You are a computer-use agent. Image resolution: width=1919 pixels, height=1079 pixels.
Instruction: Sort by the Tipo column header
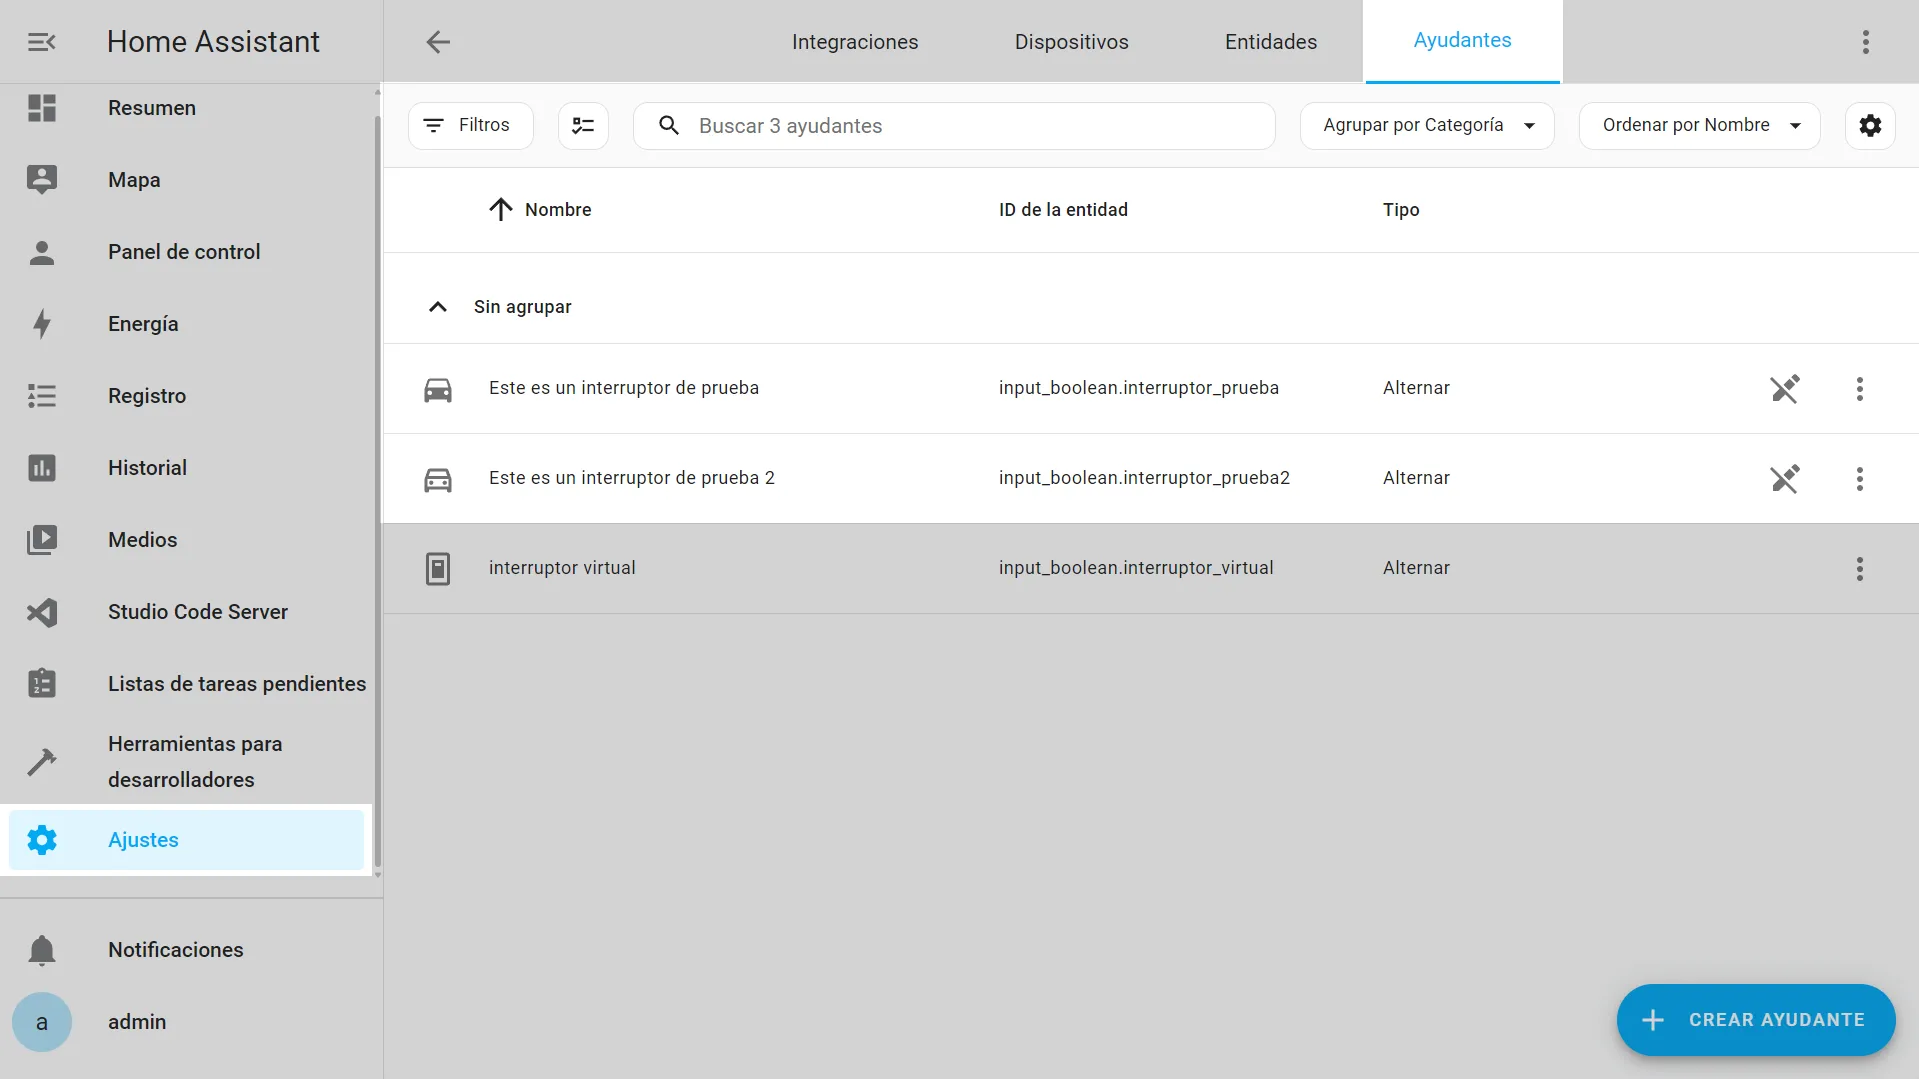(x=1401, y=210)
